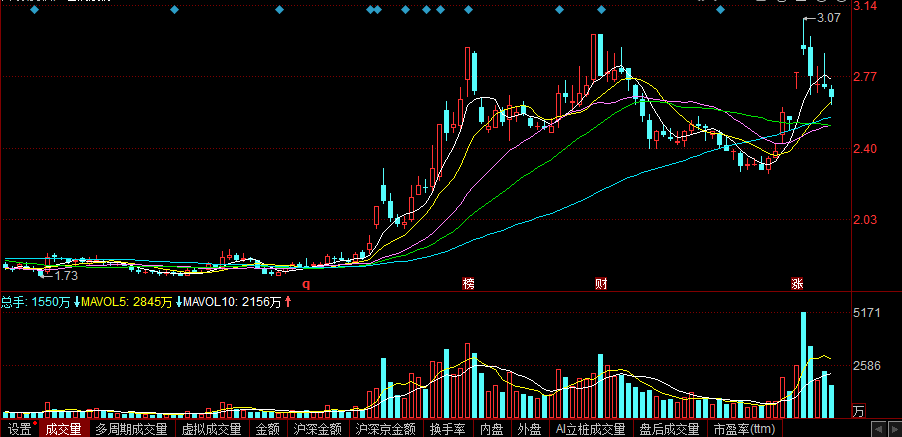
Task: Click the 总手: 1550万 readout
Action: click(36, 302)
